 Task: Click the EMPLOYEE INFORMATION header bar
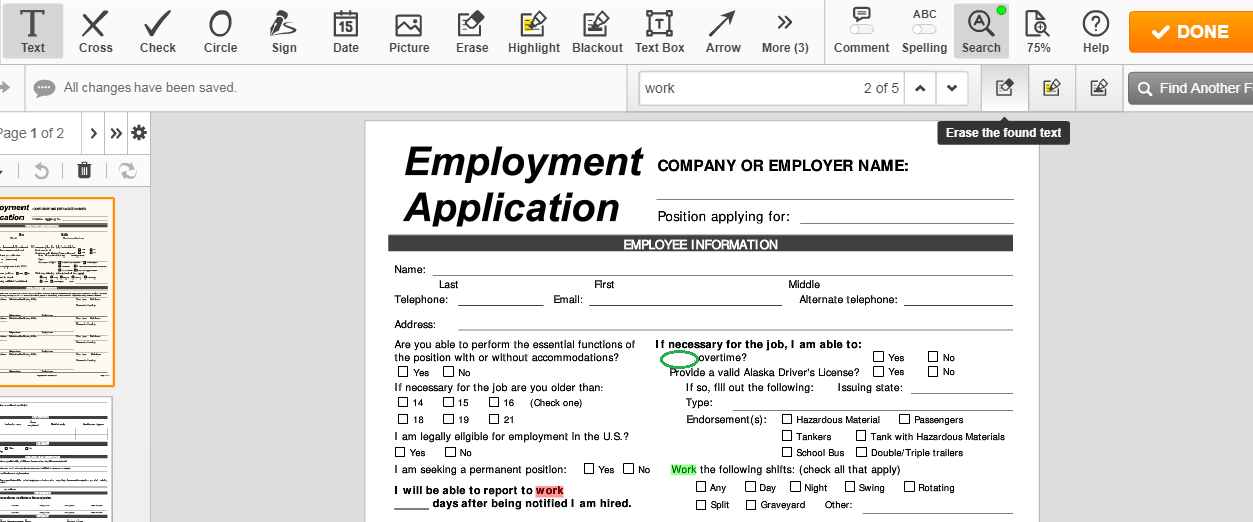(700, 244)
